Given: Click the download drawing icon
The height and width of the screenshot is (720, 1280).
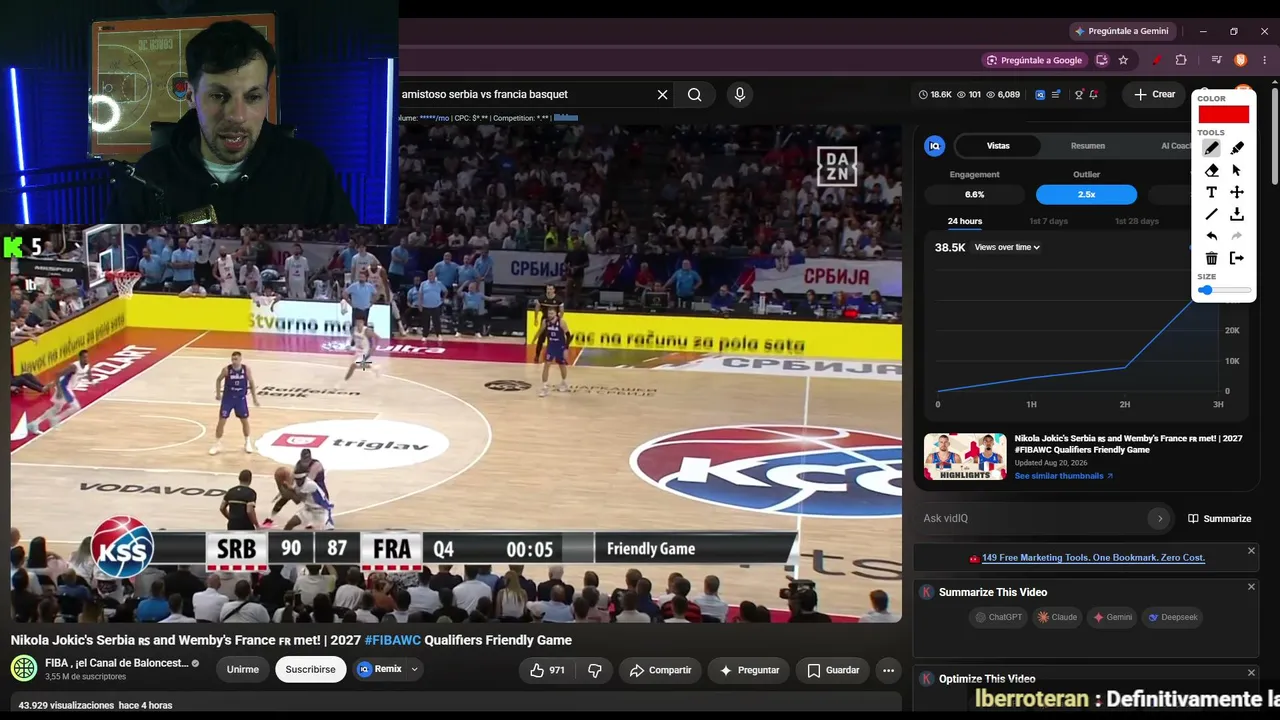Looking at the screenshot, I should point(1237,214).
